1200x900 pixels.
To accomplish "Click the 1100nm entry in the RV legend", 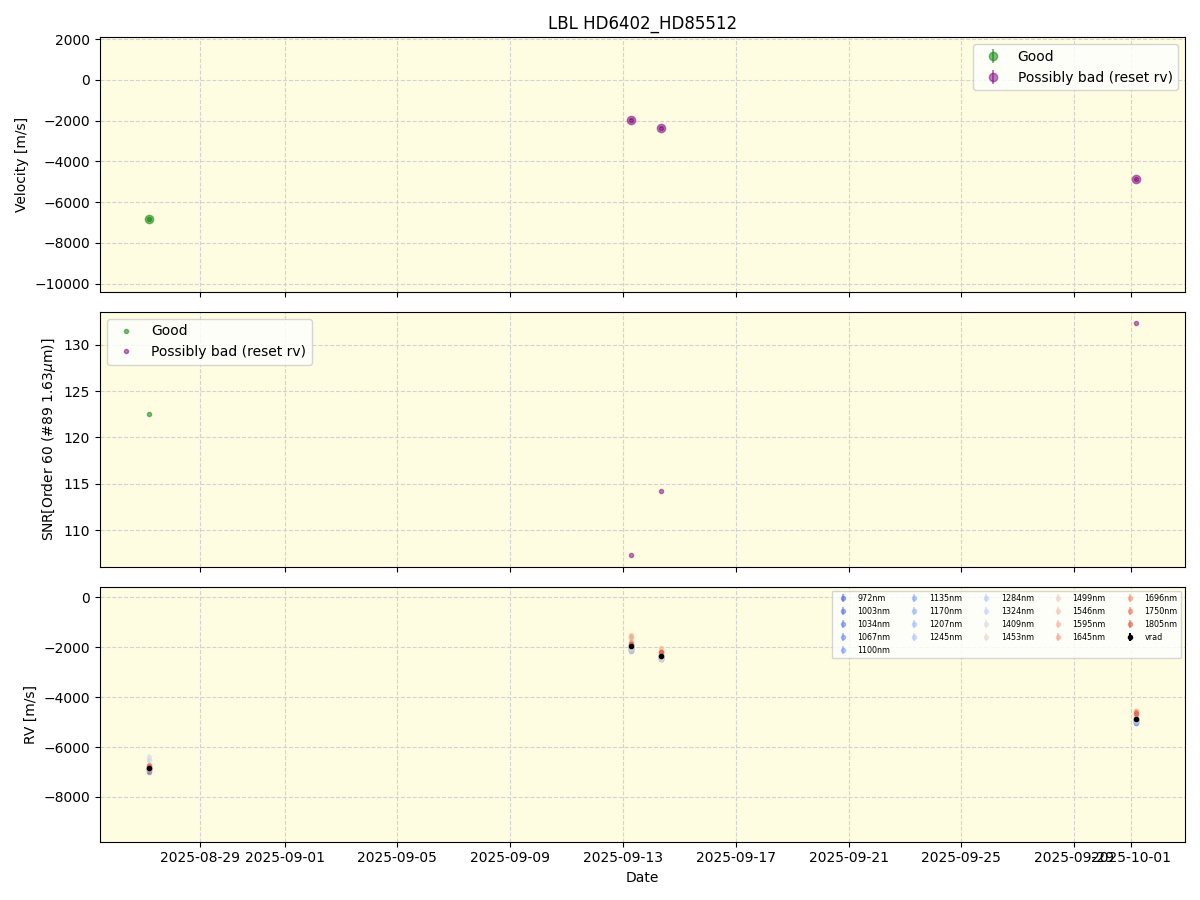I will coord(873,650).
